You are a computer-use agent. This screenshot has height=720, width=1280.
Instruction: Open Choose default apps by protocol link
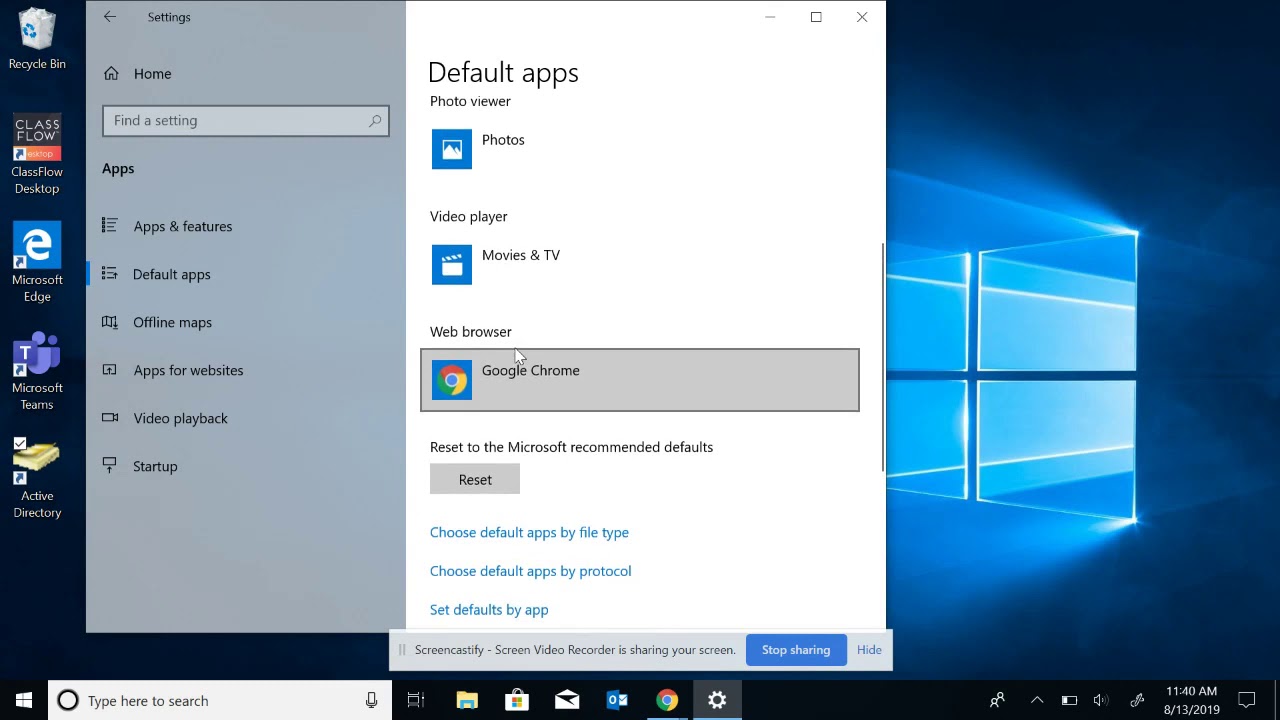point(530,571)
